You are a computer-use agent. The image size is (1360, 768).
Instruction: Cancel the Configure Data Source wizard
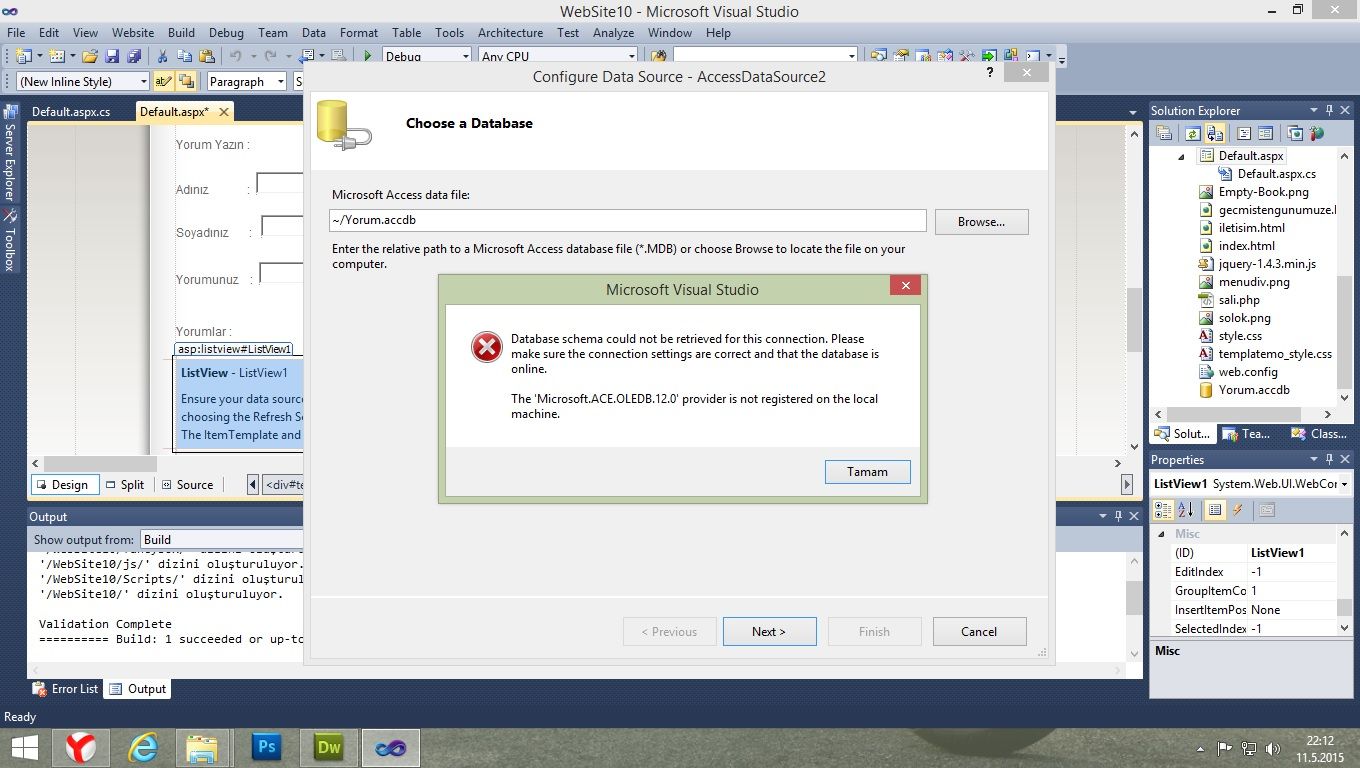pos(979,632)
